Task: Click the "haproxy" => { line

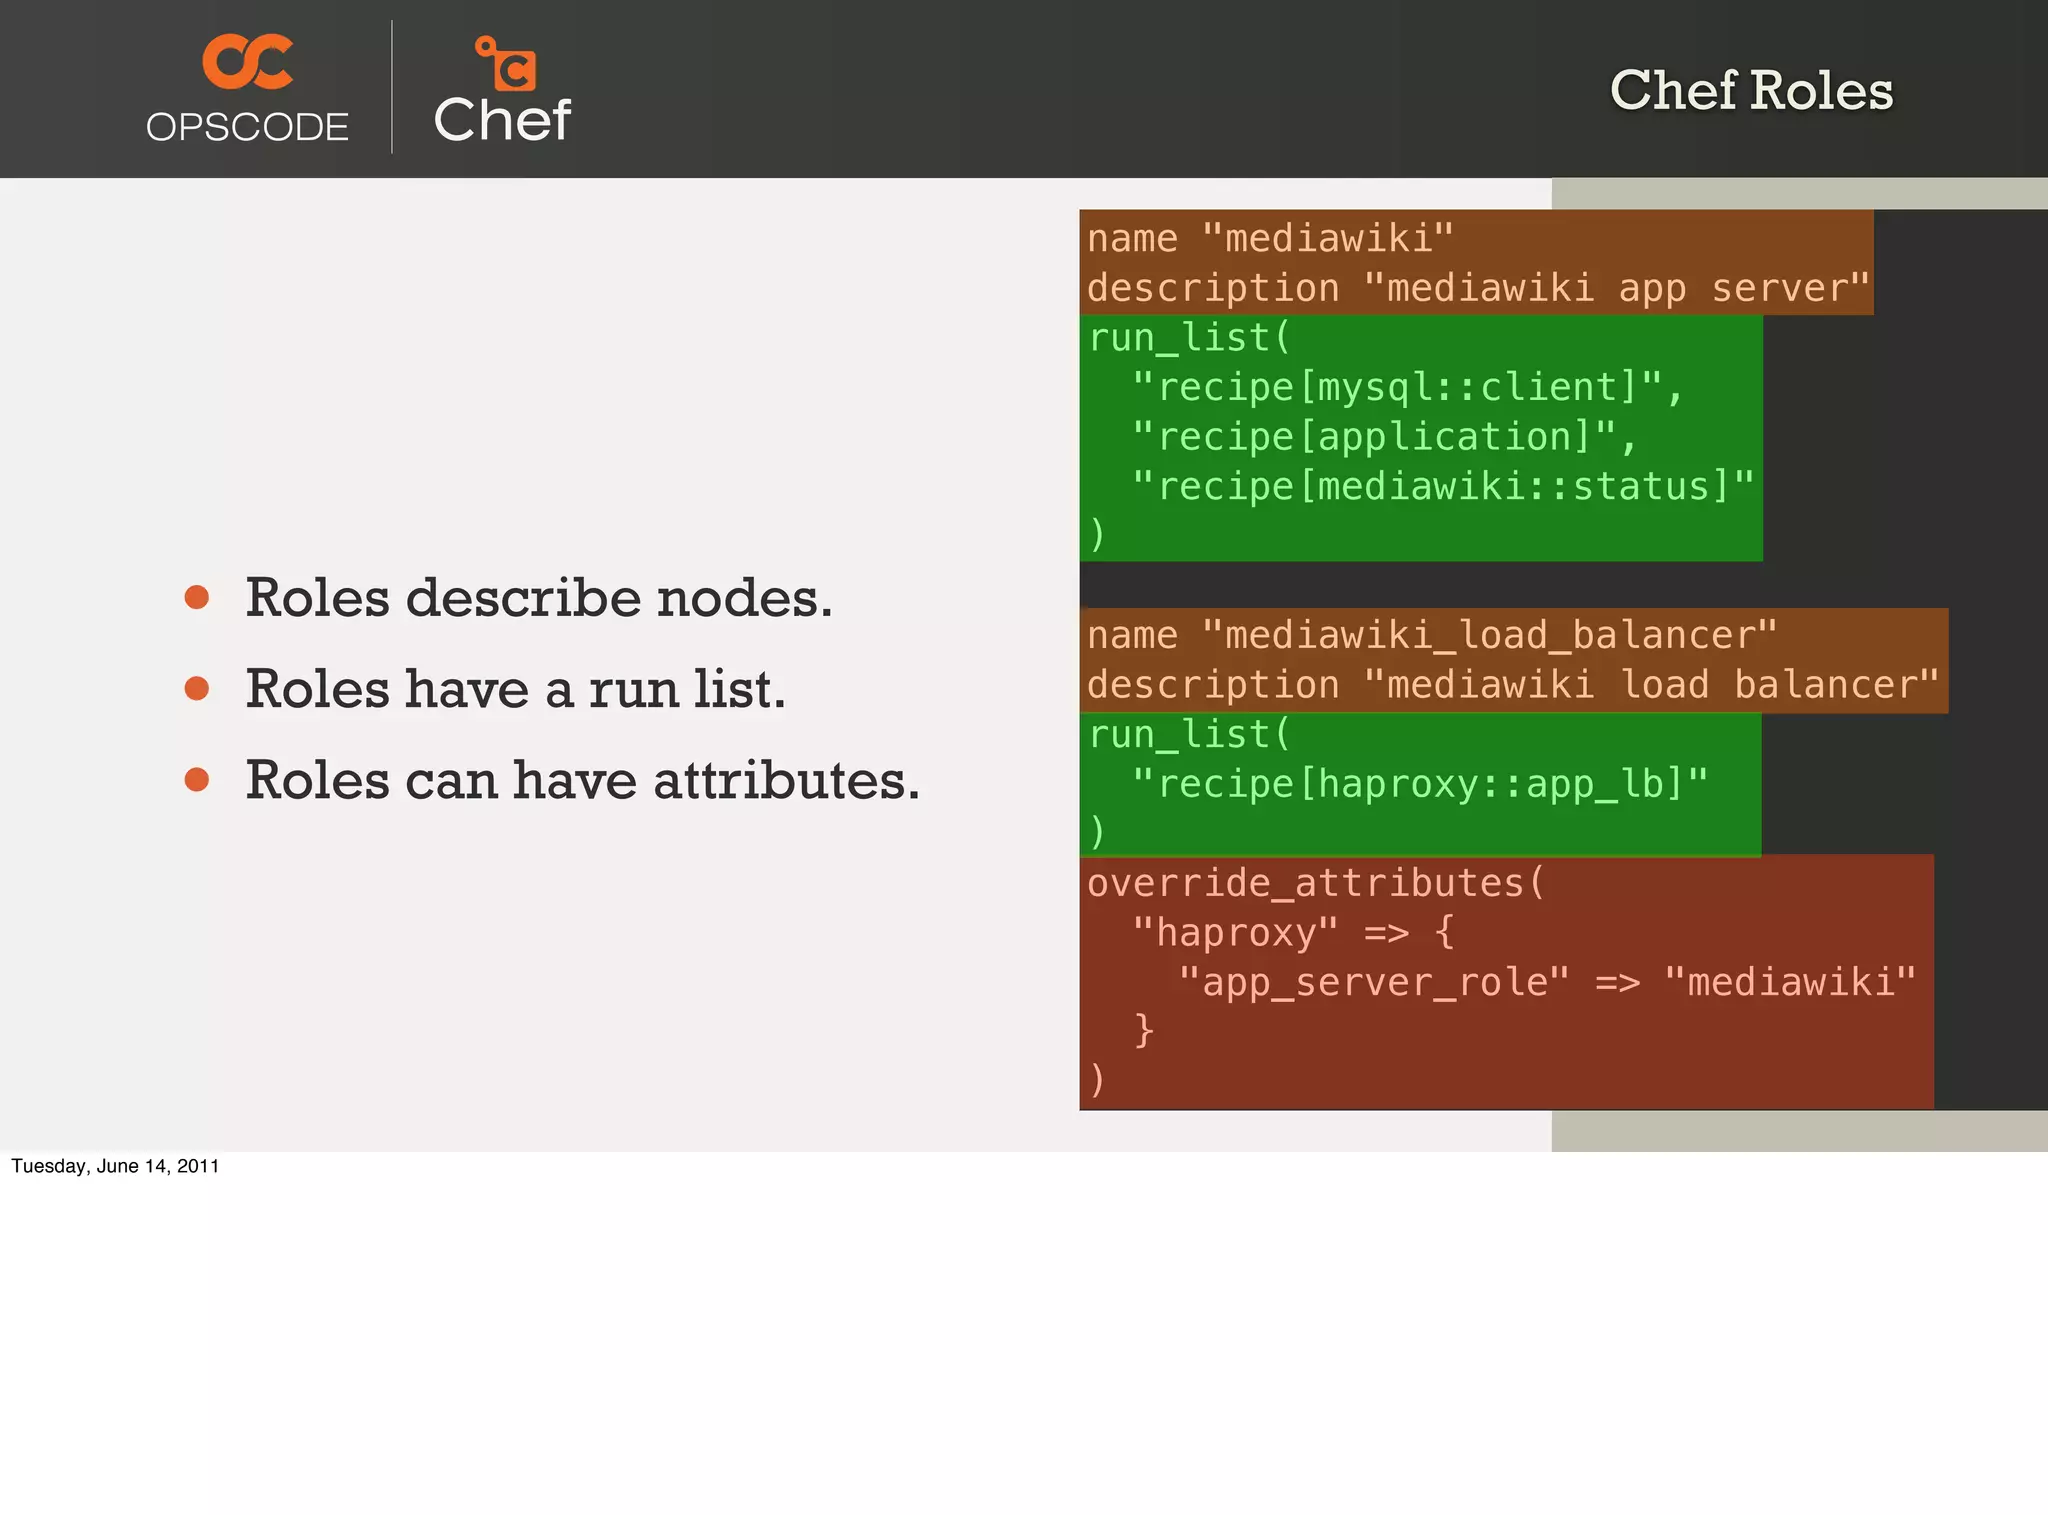Action: click(1293, 933)
